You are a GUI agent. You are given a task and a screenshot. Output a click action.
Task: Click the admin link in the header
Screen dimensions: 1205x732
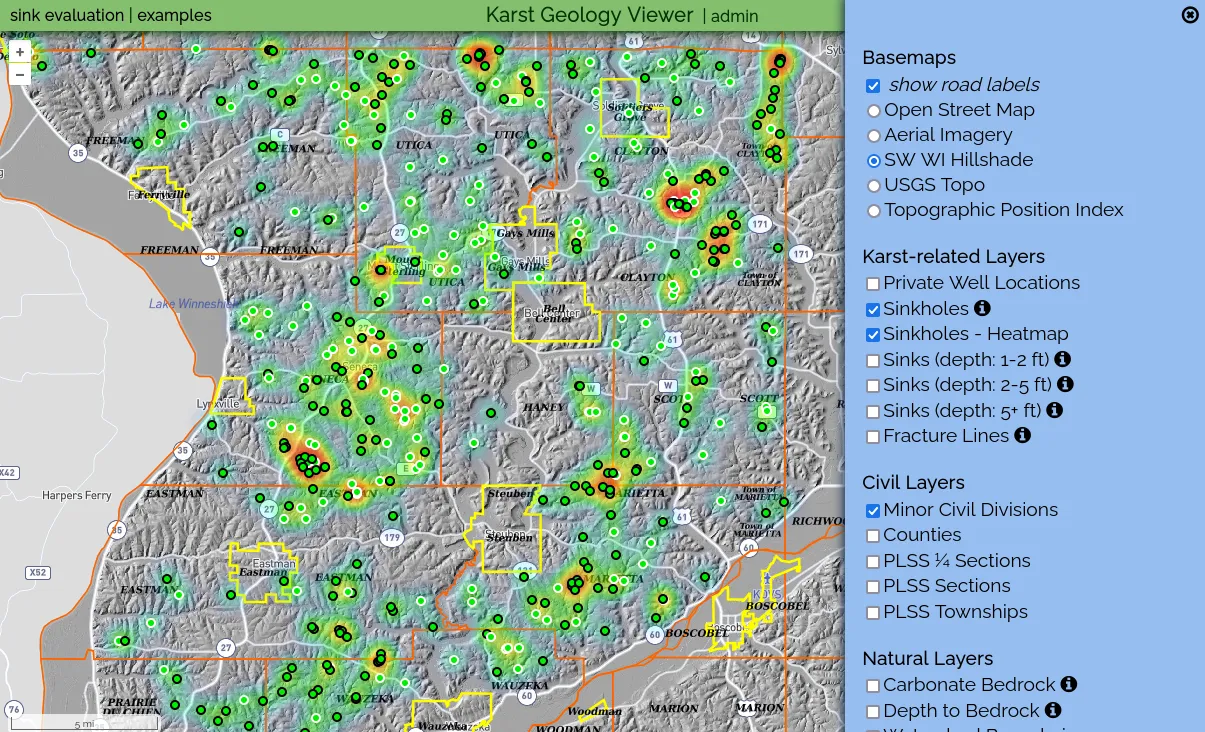(734, 16)
